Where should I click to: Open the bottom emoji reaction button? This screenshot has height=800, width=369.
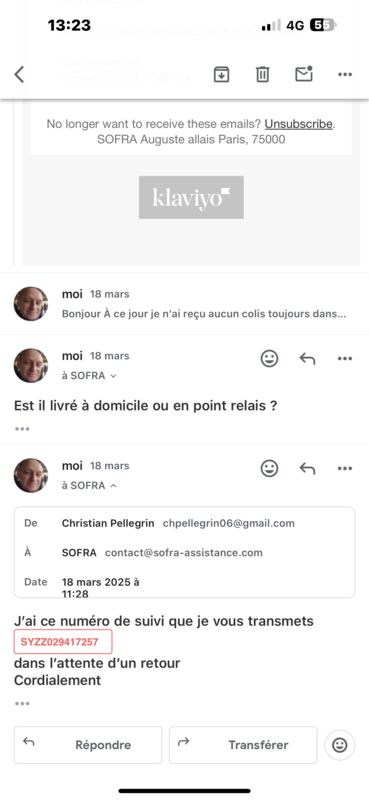pyautogui.click(x=339, y=745)
